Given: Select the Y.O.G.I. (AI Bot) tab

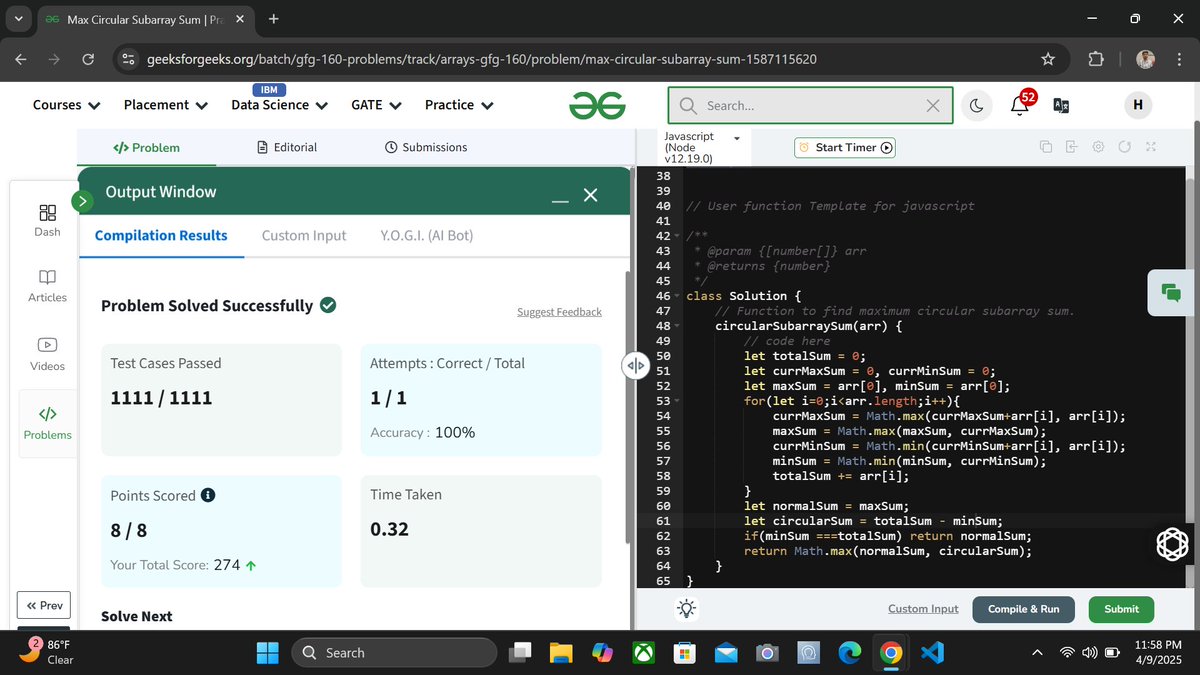Looking at the screenshot, I should (x=427, y=236).
